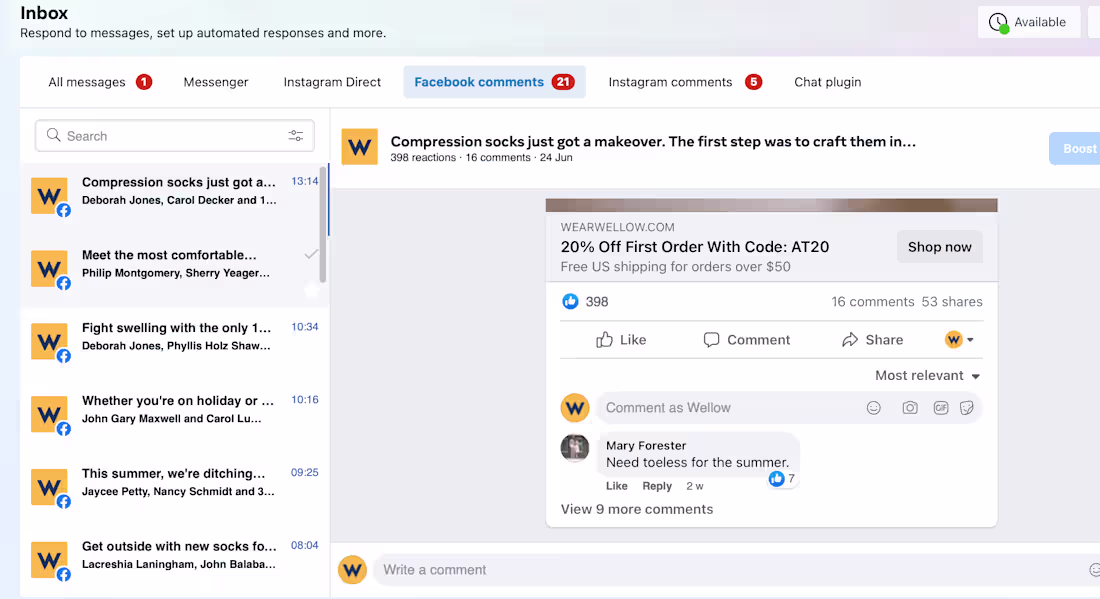The width and height of the screenshot is (1100, 599).
Task: Mark 'Meet the most comfortable' conversation as done
Action: click(x=311, y=255)
